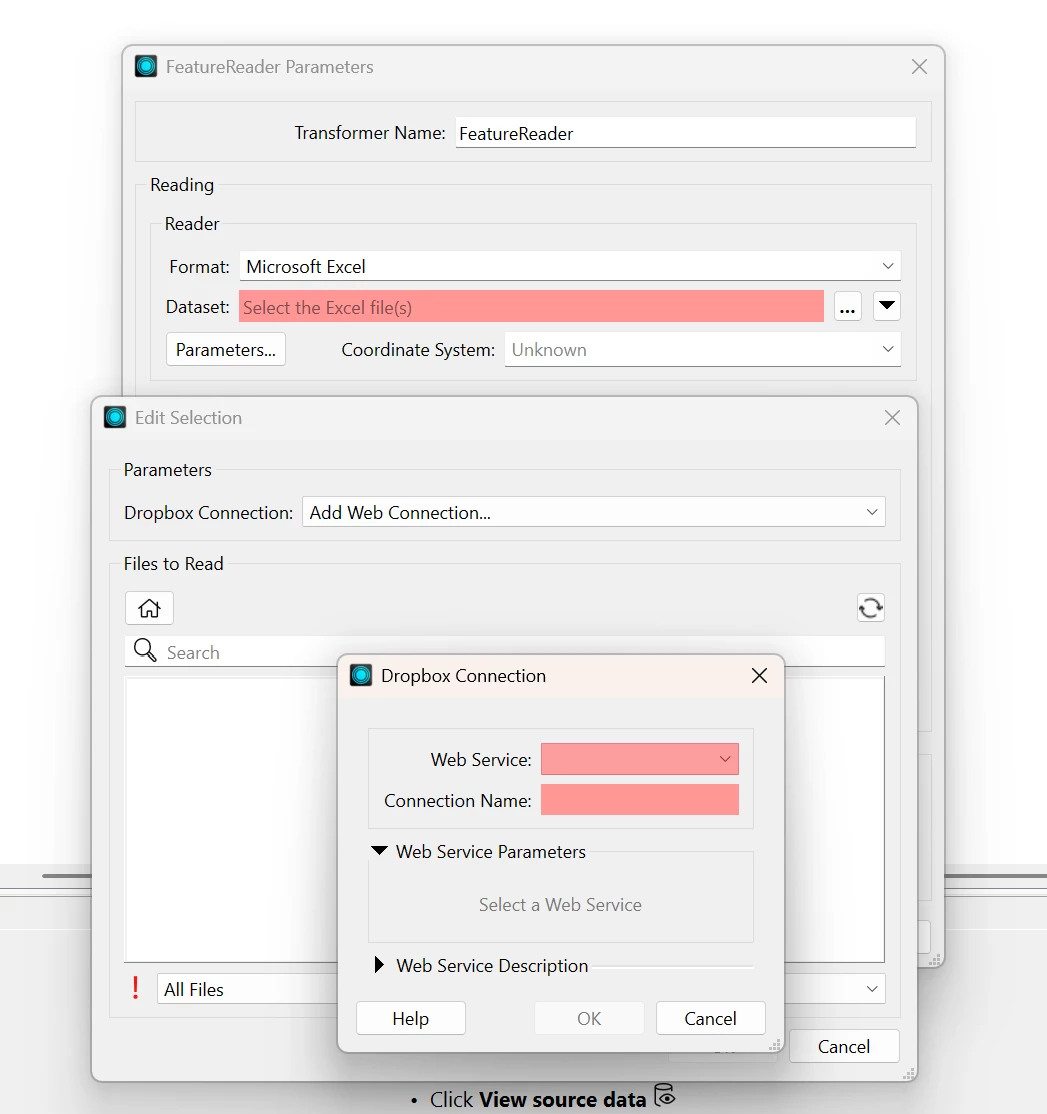Viewport: 1047px width, 1114px height.
Task: Close the FeatureReader Parameters window
Action: (919, 67)
